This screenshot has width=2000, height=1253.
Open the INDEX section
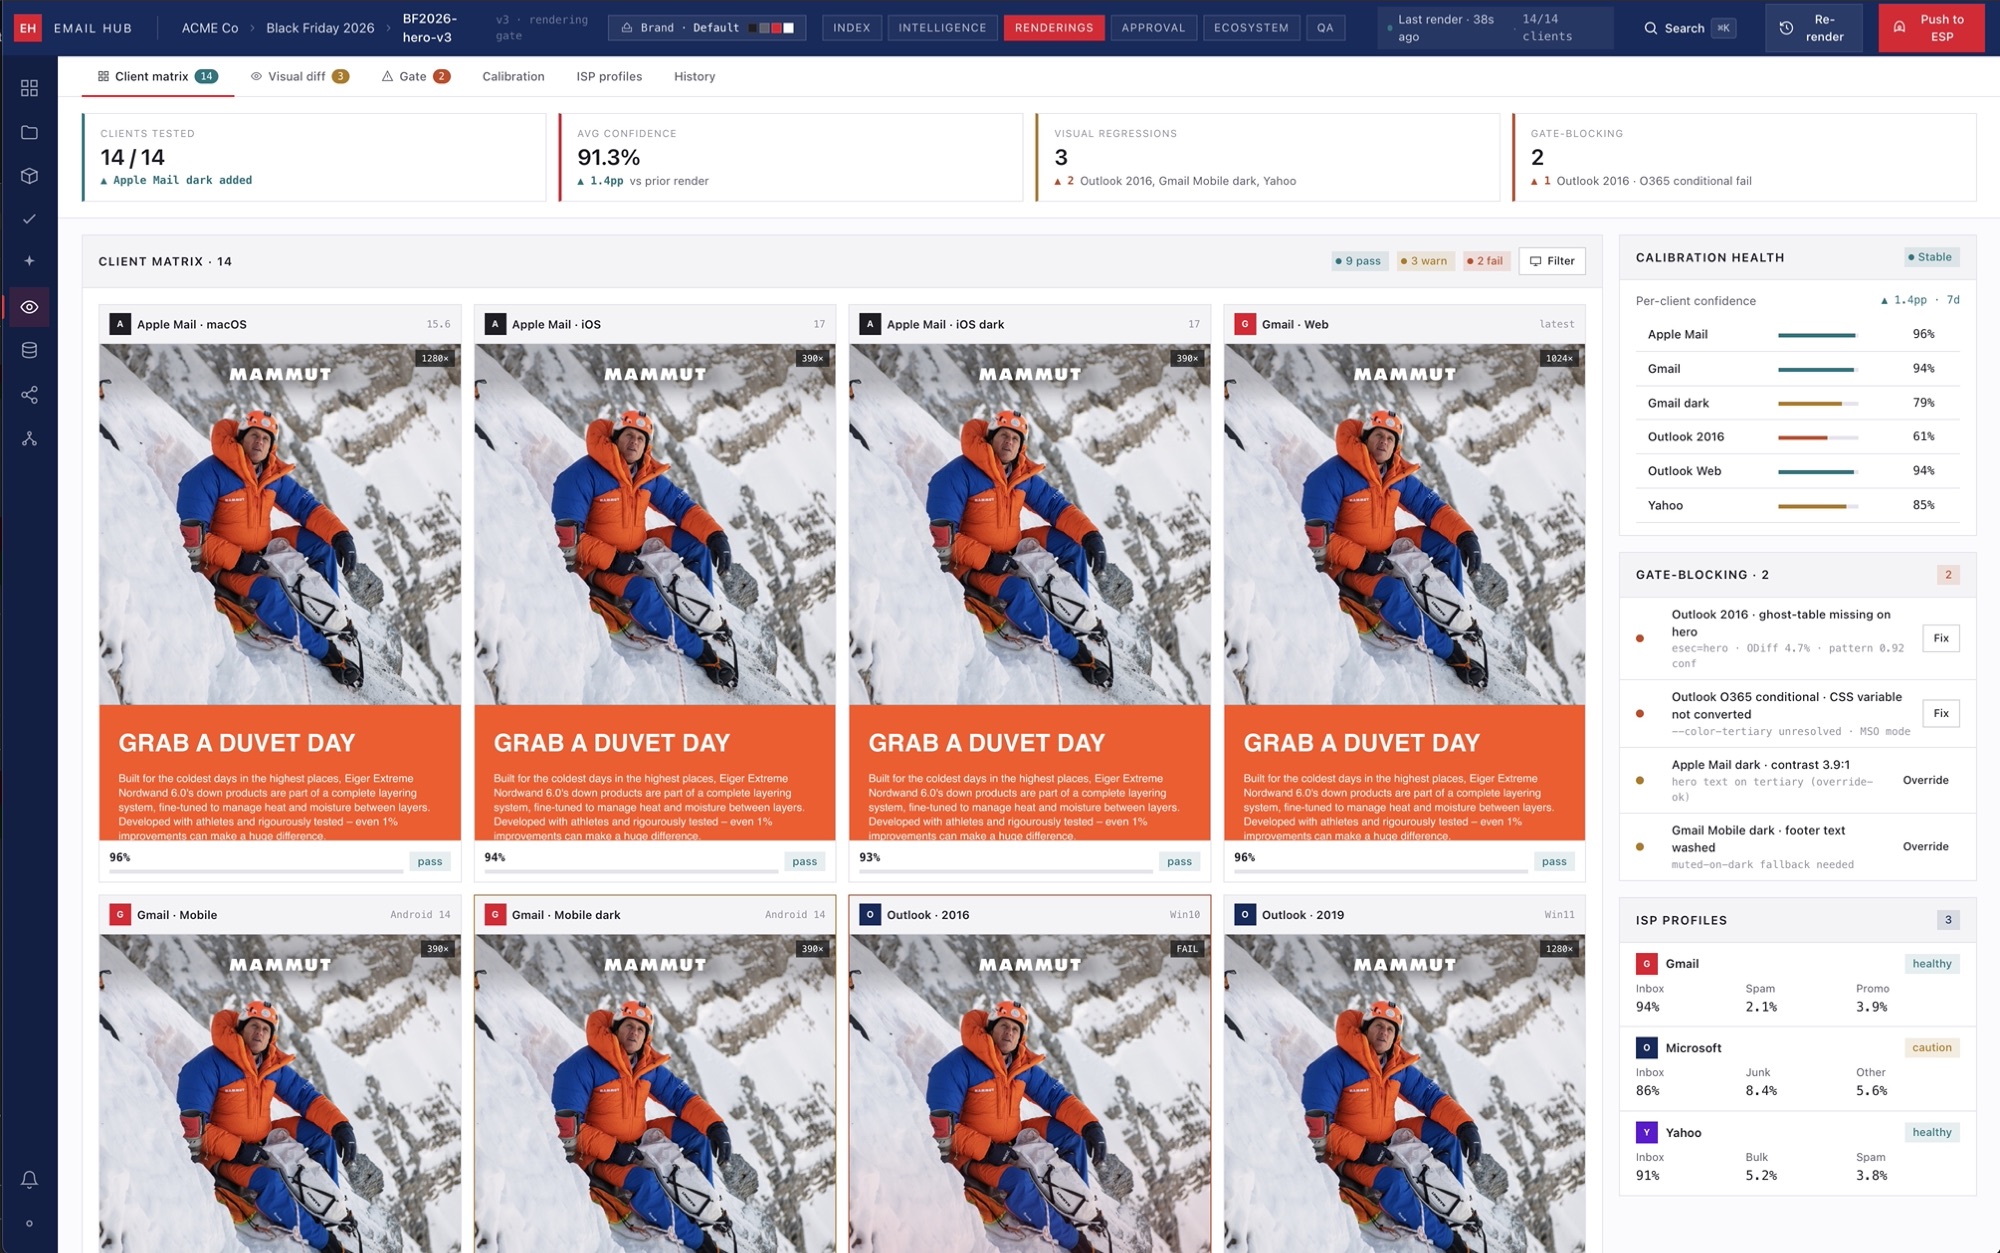click(x=852, y=28)
